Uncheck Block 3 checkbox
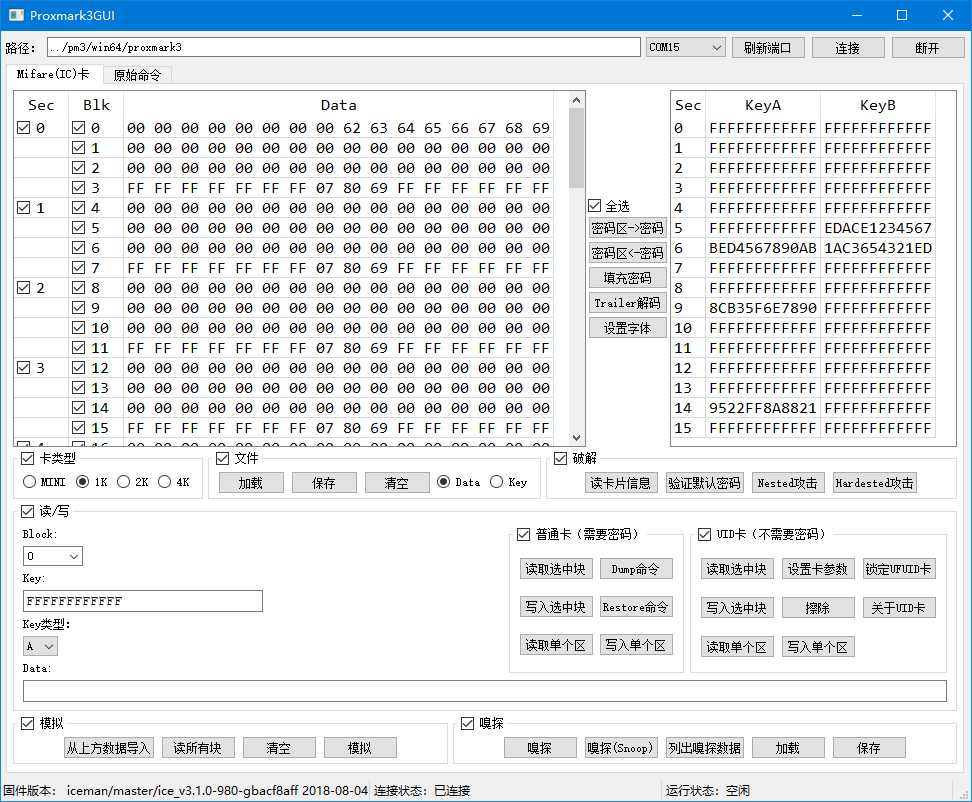Screen dimensions: 972x802 coord(78,187)
